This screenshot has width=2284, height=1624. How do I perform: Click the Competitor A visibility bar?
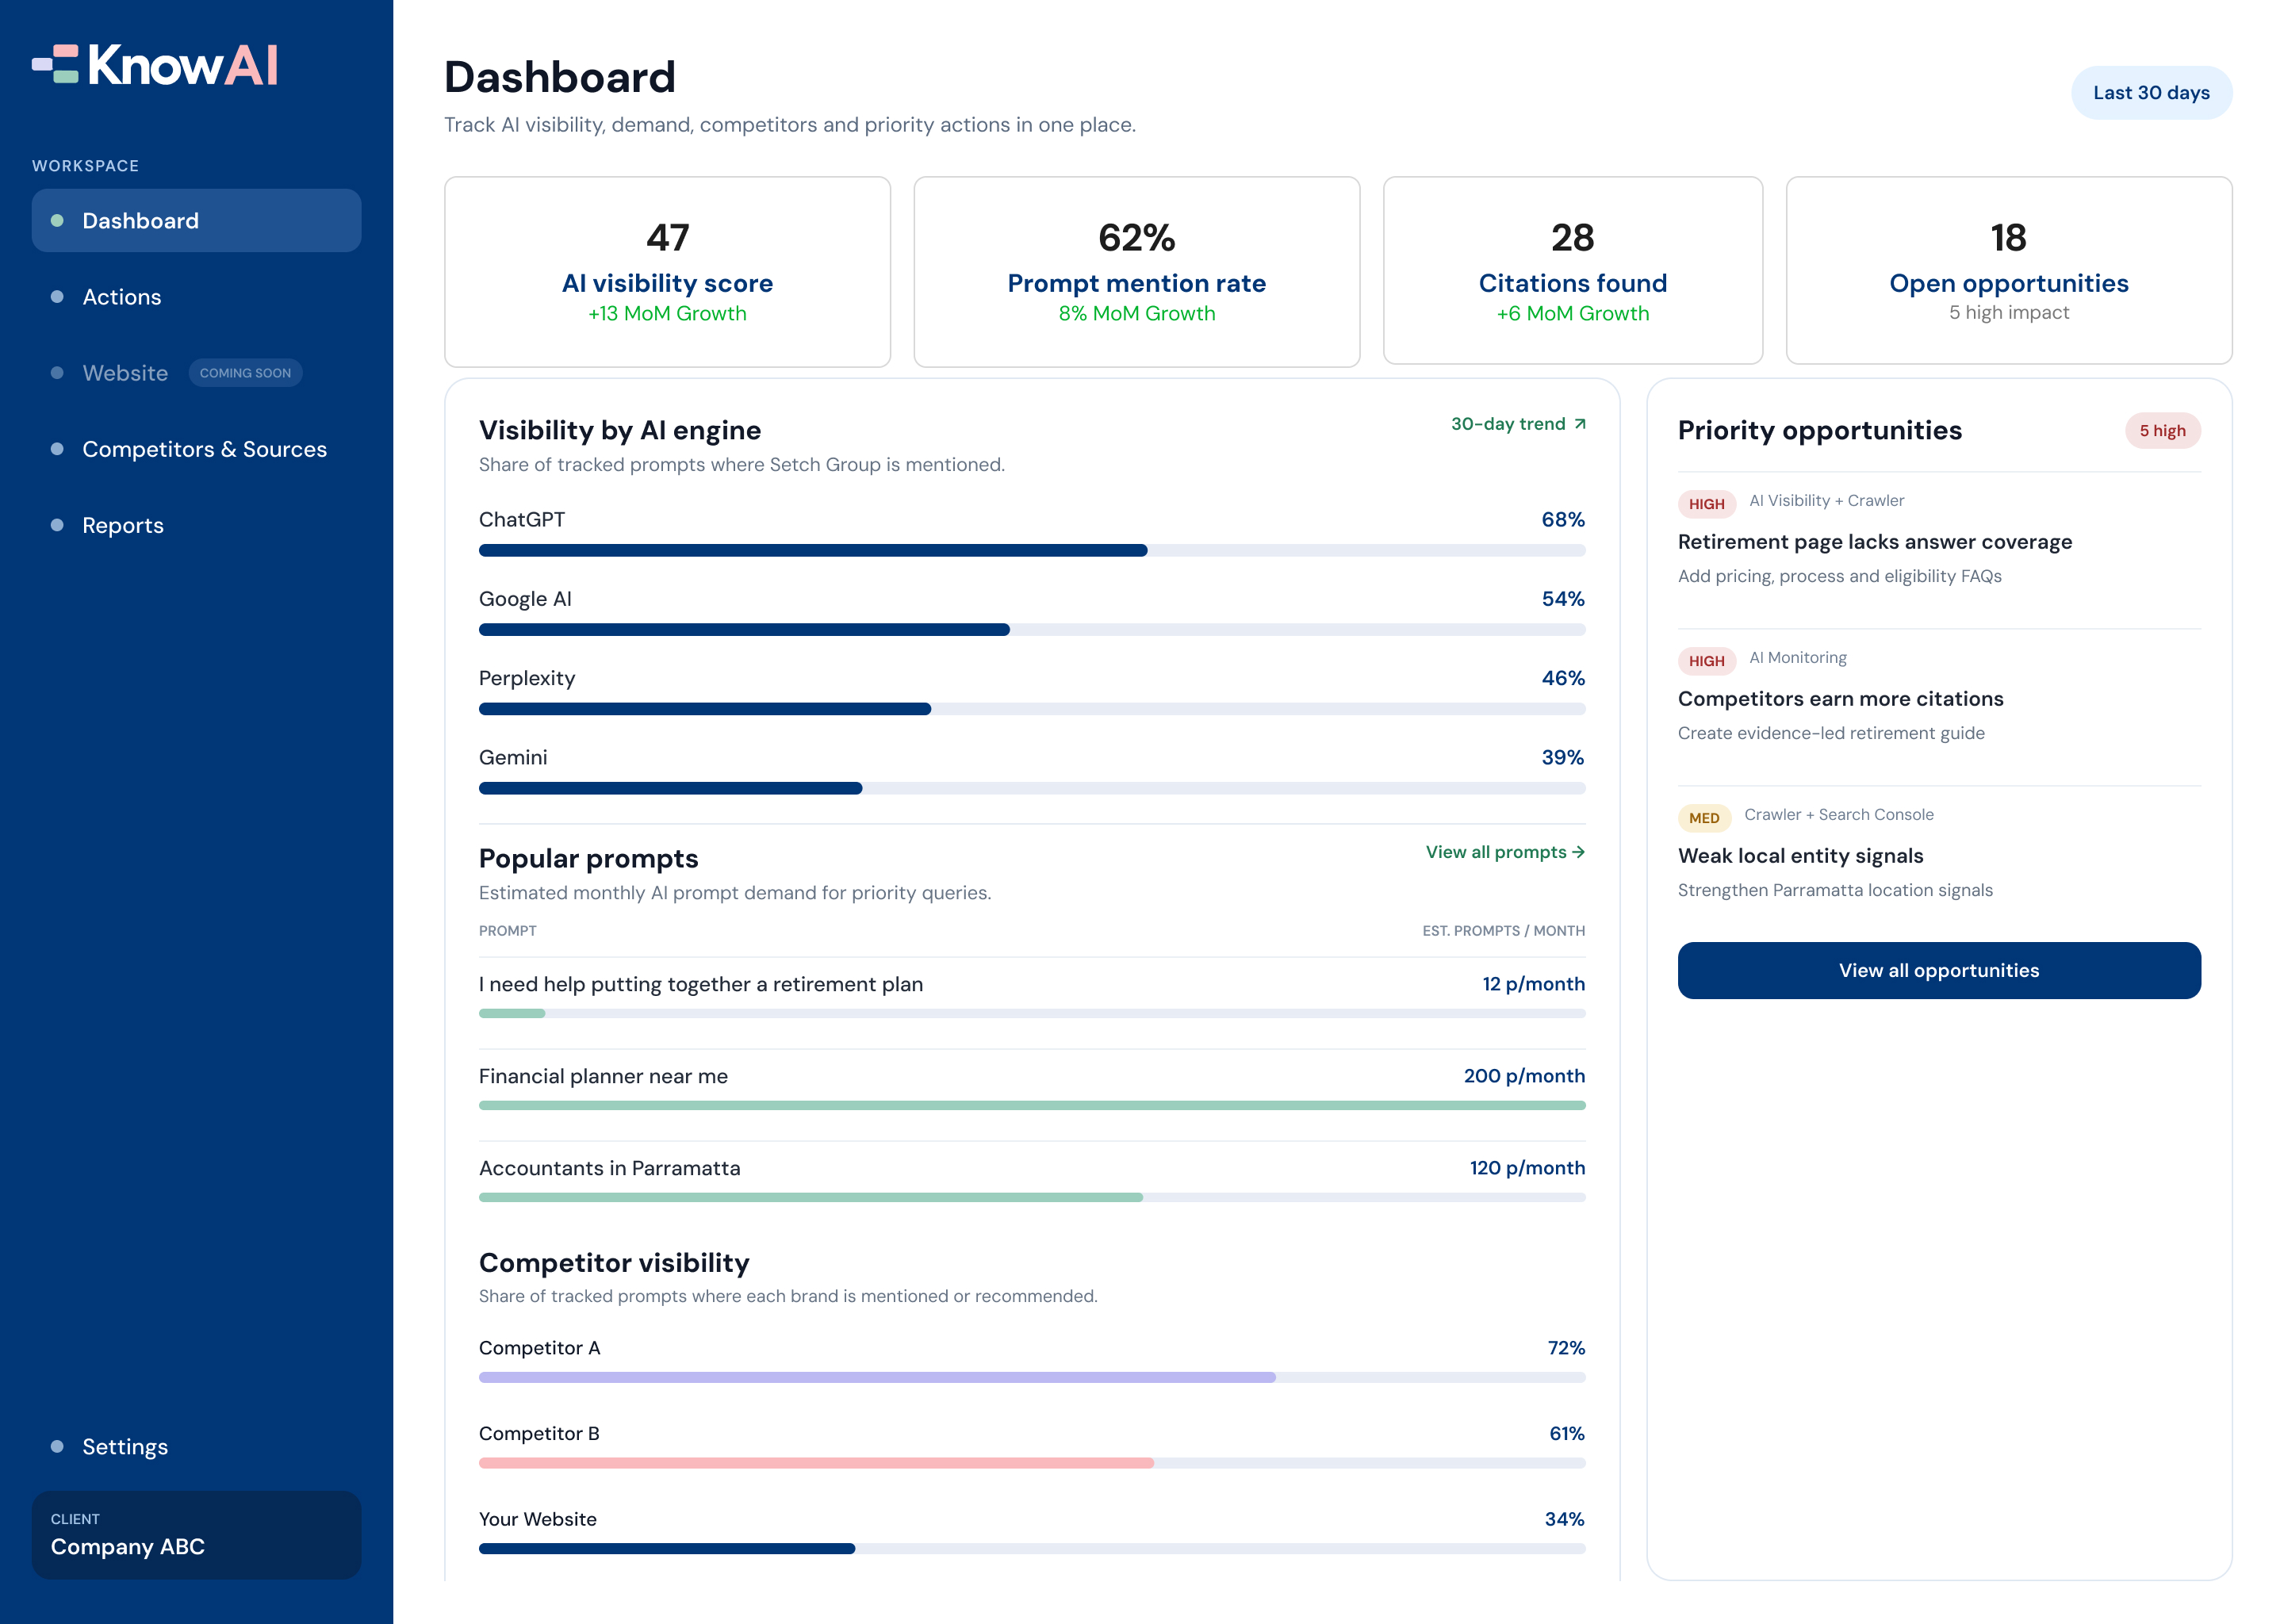pos(1032,1377)
